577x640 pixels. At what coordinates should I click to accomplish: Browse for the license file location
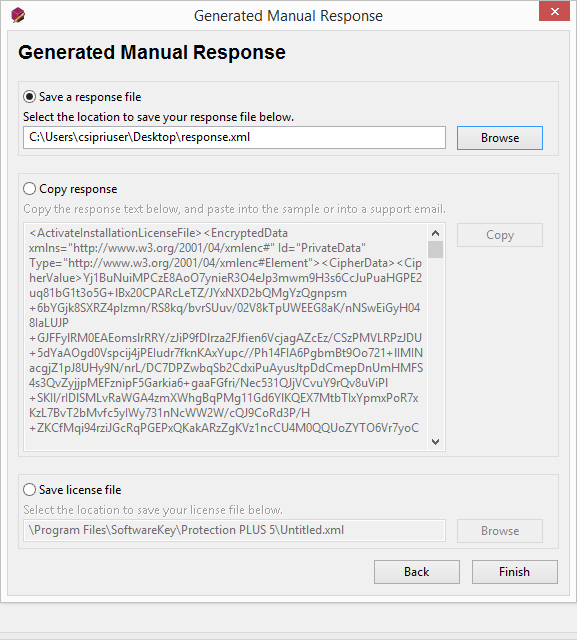500,531
